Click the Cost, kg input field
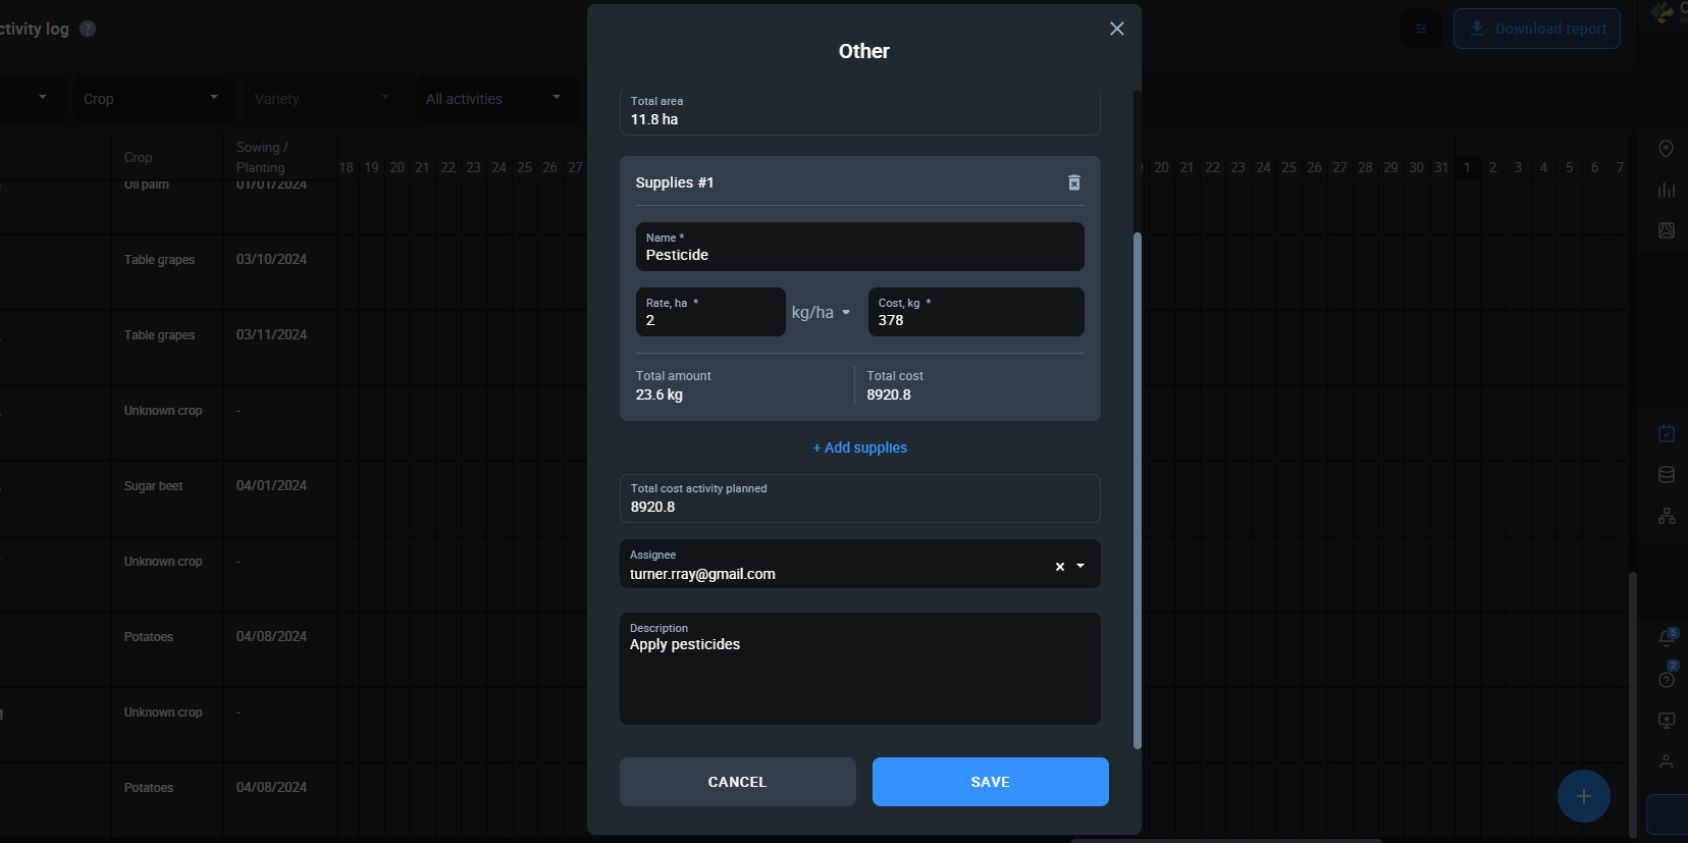Viewport: 1688px width, 843px height. (976, 312)
